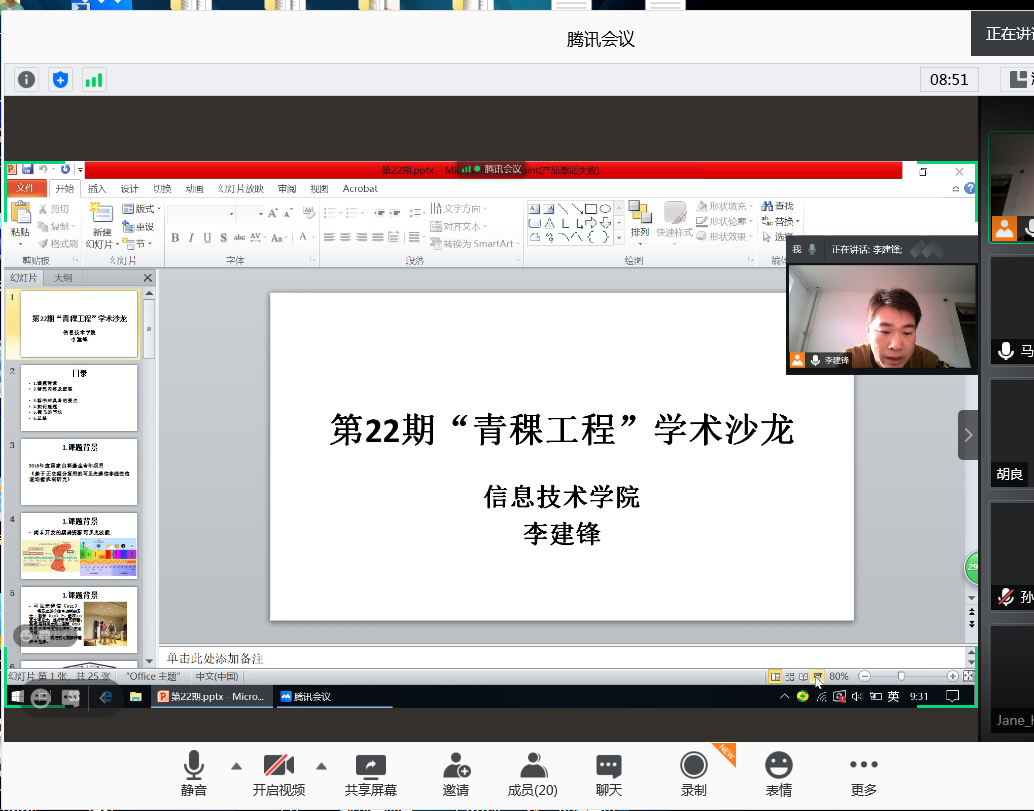
Task: Expand the arrow beside the video button
Action: click(321, 767)
